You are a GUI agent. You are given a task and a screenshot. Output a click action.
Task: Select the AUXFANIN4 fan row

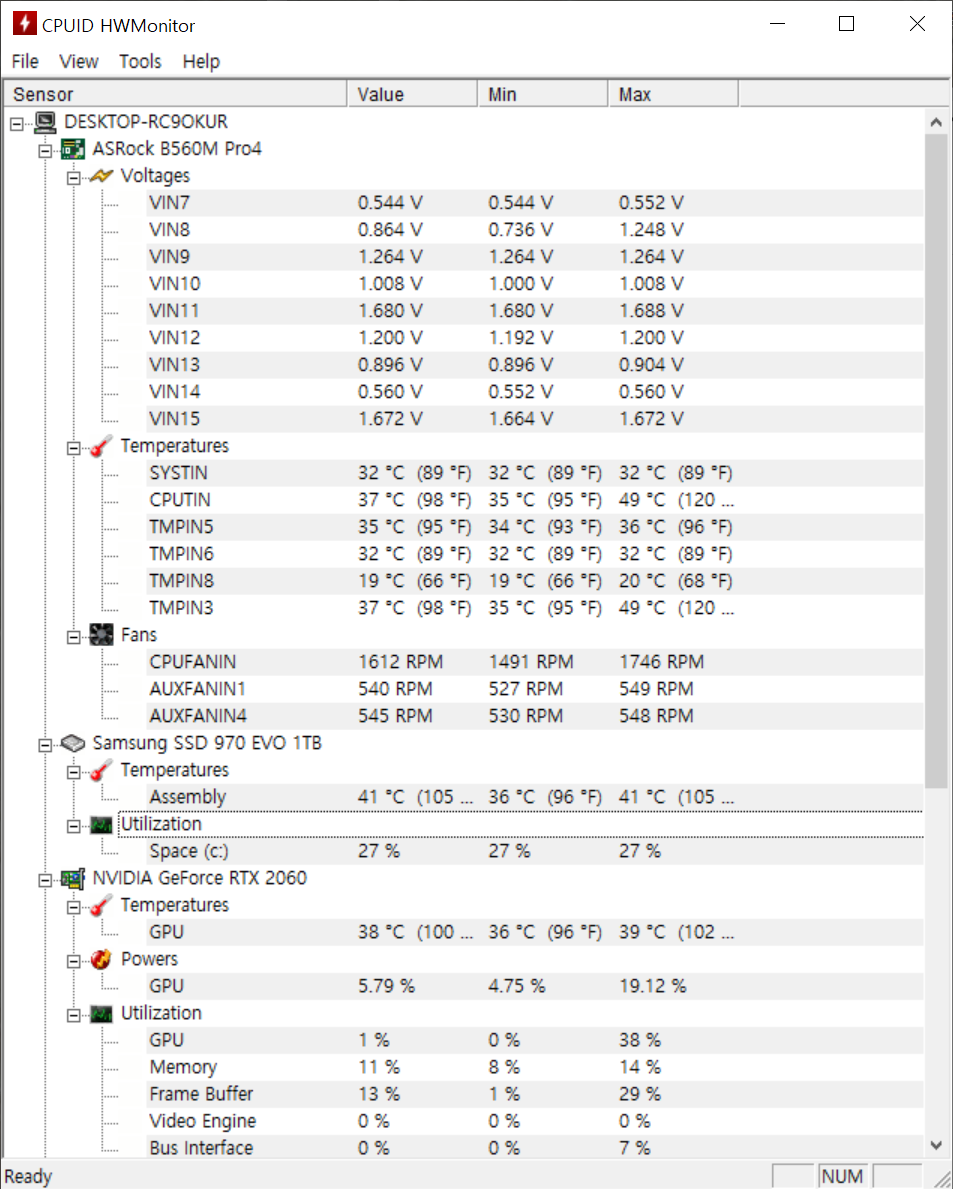coord(534,716)
